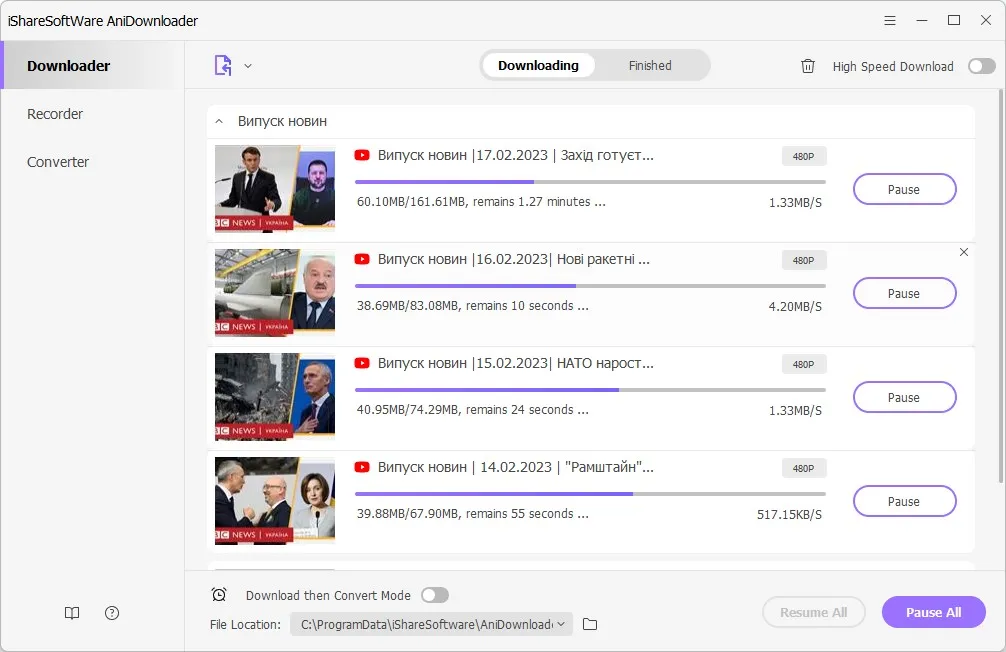Viewport: 1006px width, 652px height.
Task: Click the paste URL file icon
Action: [223, 65]
